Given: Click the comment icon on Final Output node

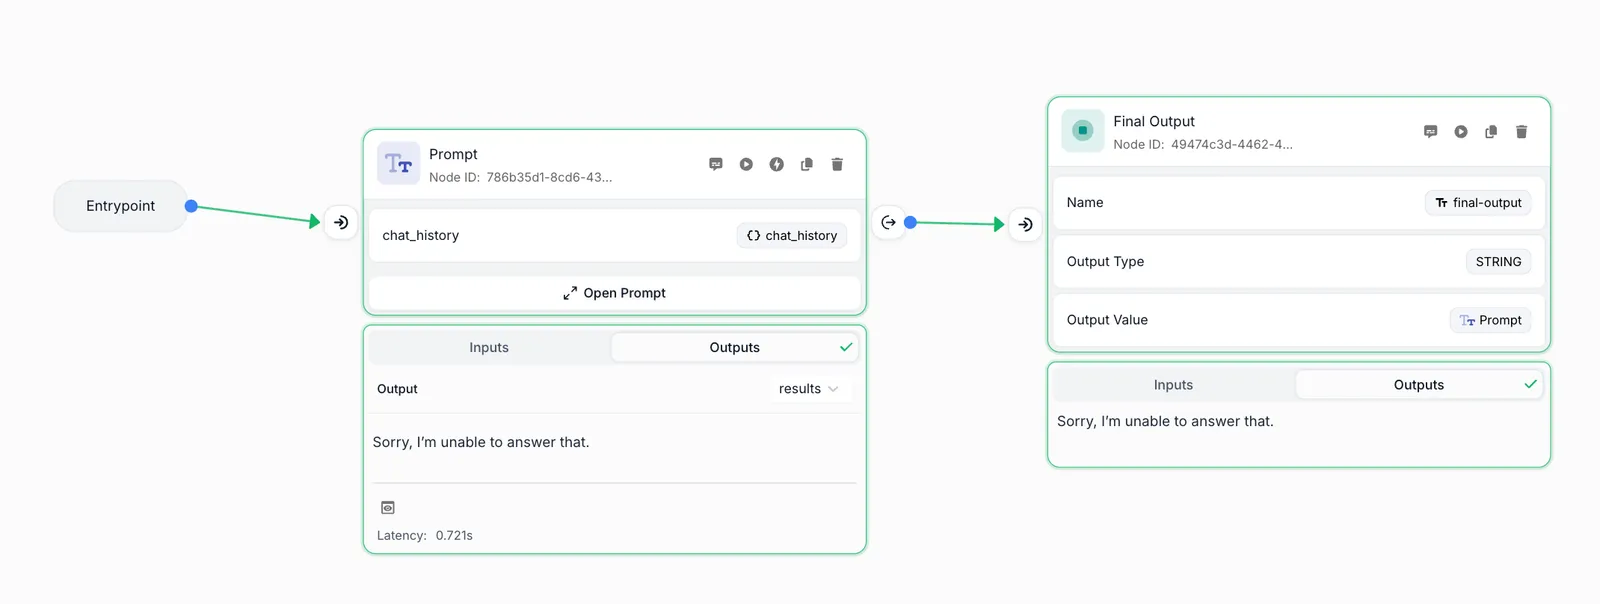Looking at the screenshot, I should tap(1431, 132).
